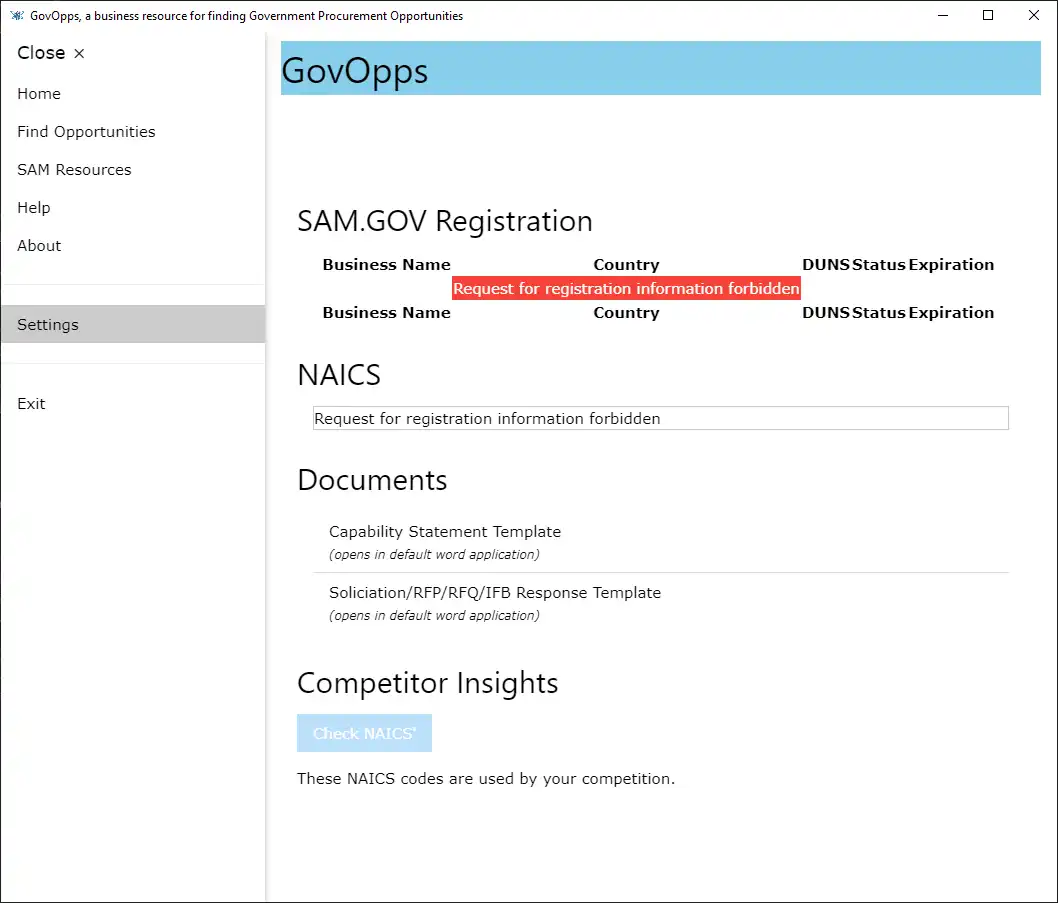Close the GovOpps window

(x=1033, y=15)
